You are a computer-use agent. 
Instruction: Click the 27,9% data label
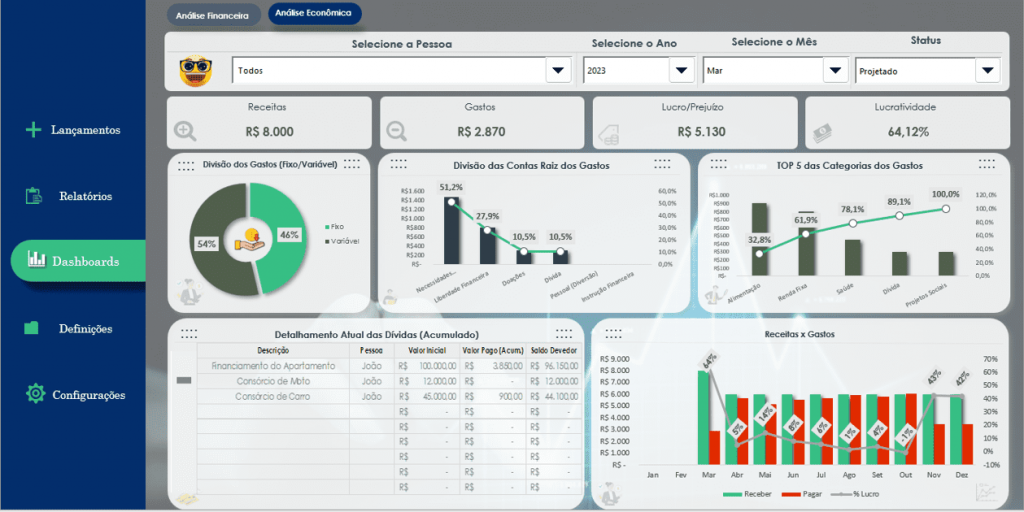point(488,216)
